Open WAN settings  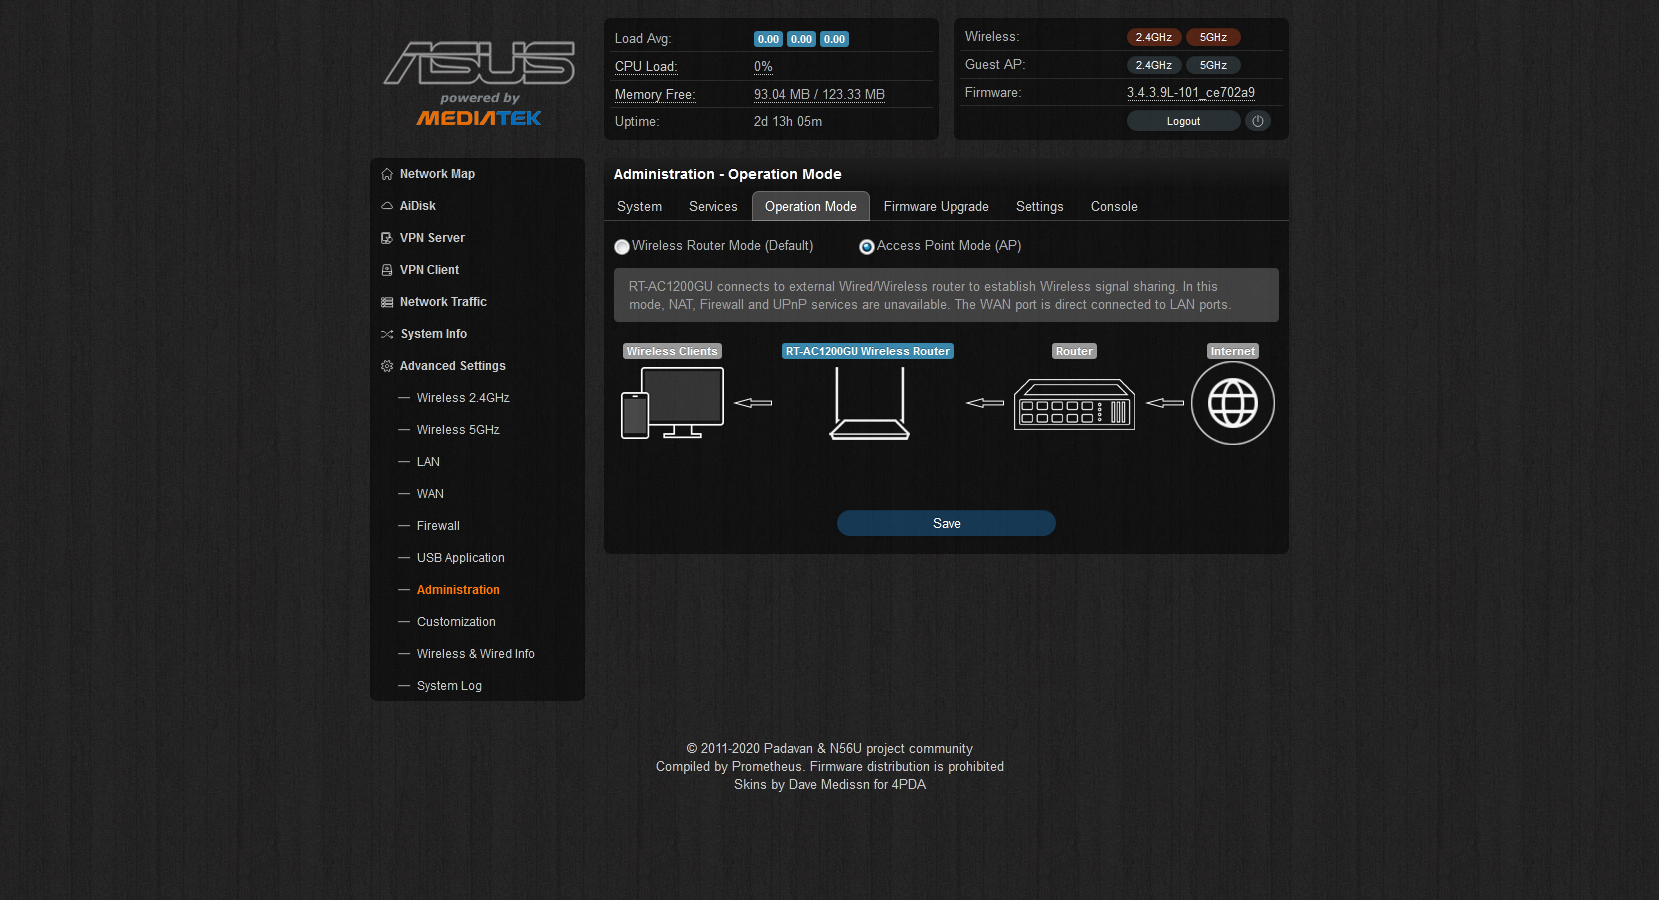coord(430,494)
